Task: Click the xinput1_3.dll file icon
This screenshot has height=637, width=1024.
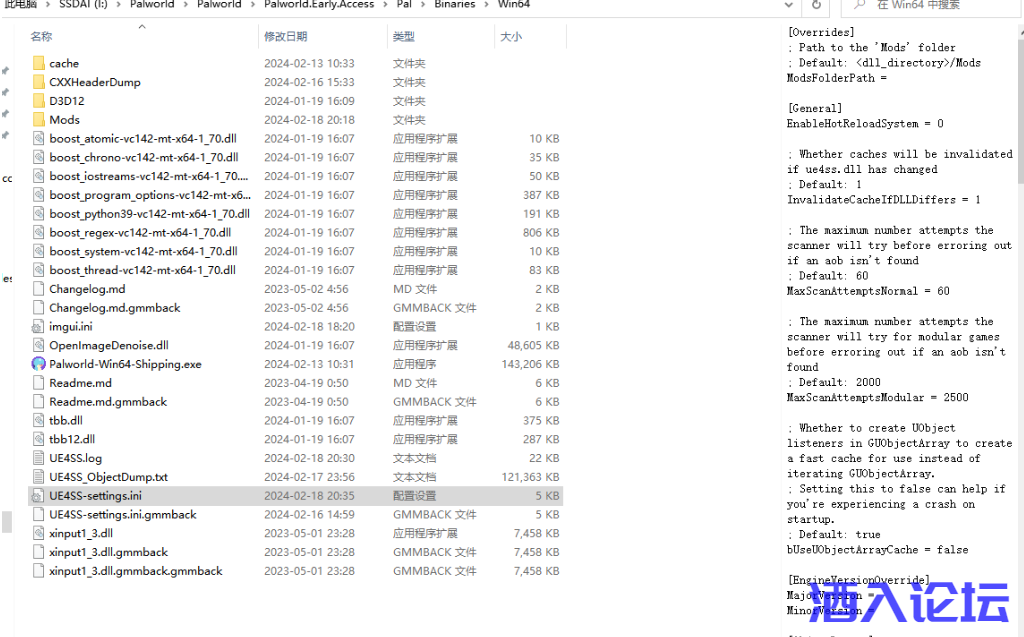Action: [x=39, y=533]
